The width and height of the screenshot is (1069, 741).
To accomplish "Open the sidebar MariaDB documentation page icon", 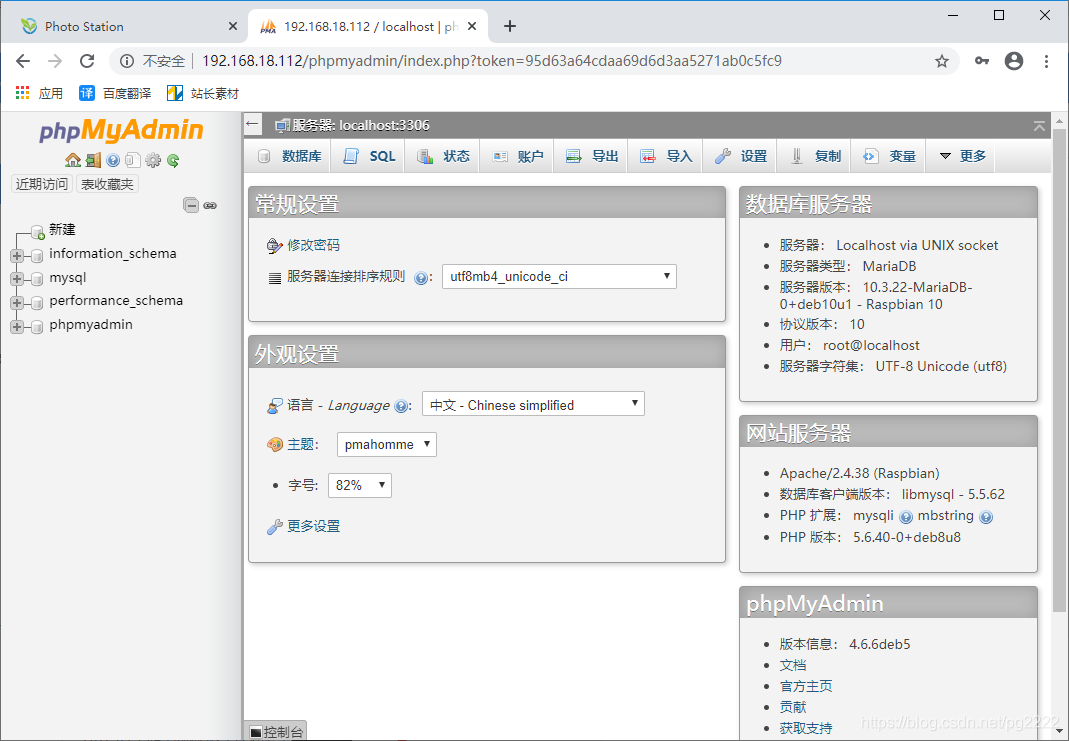I will click(x=133, y=160).
